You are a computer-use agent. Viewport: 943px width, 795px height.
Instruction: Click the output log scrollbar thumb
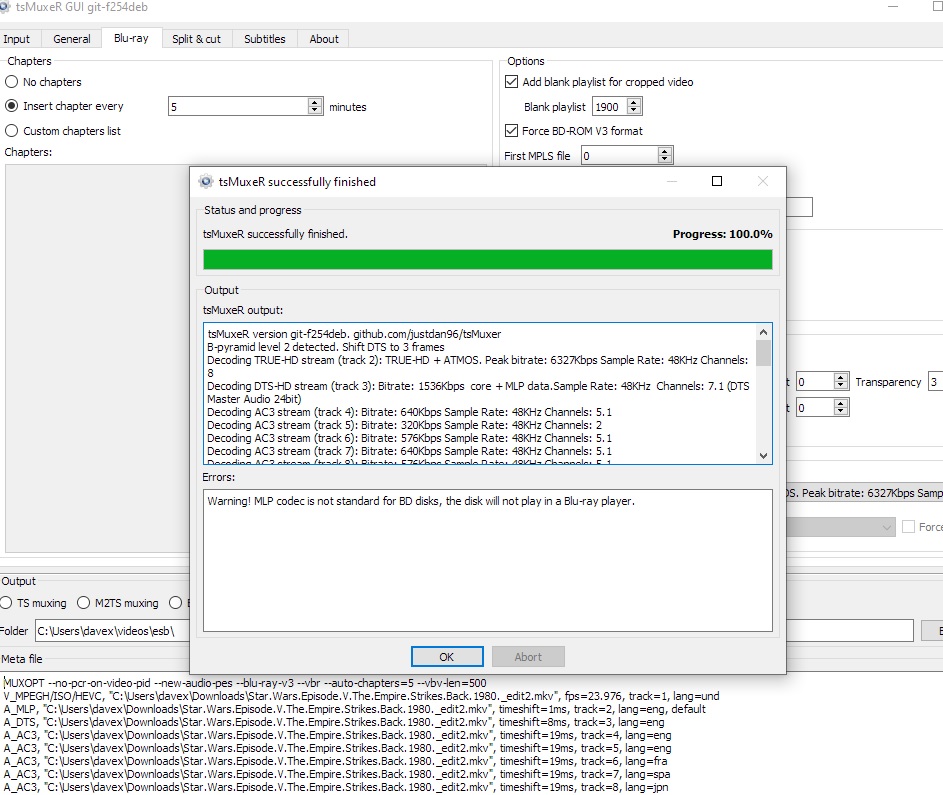tap(763, 352)
